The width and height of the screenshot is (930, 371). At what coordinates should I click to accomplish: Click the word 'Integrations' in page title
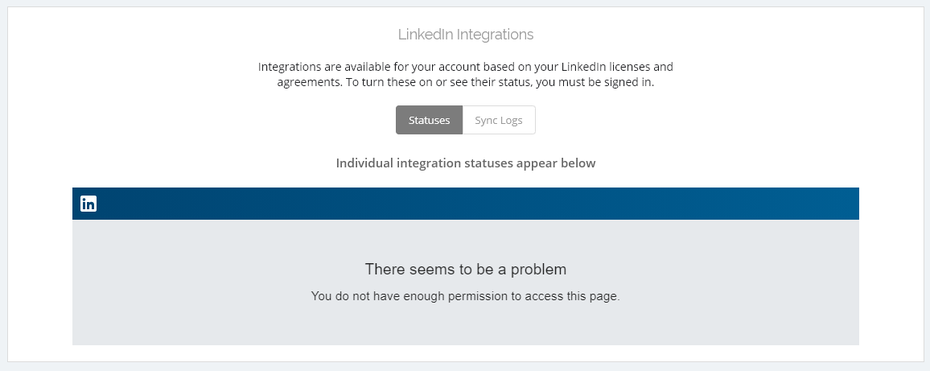494,35
